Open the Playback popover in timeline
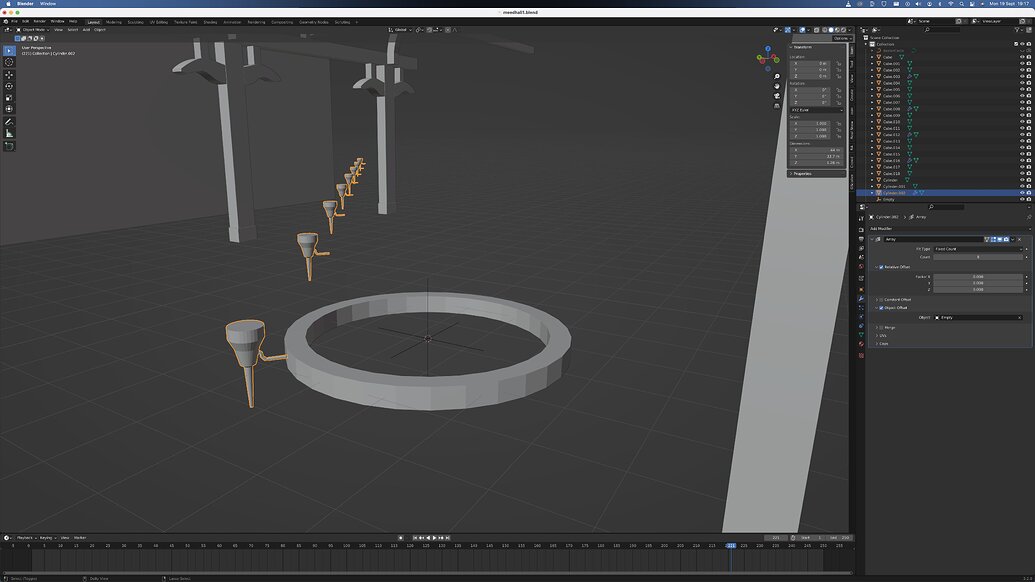The height and width of the screenshot is (582, 1035). (26, 538)
